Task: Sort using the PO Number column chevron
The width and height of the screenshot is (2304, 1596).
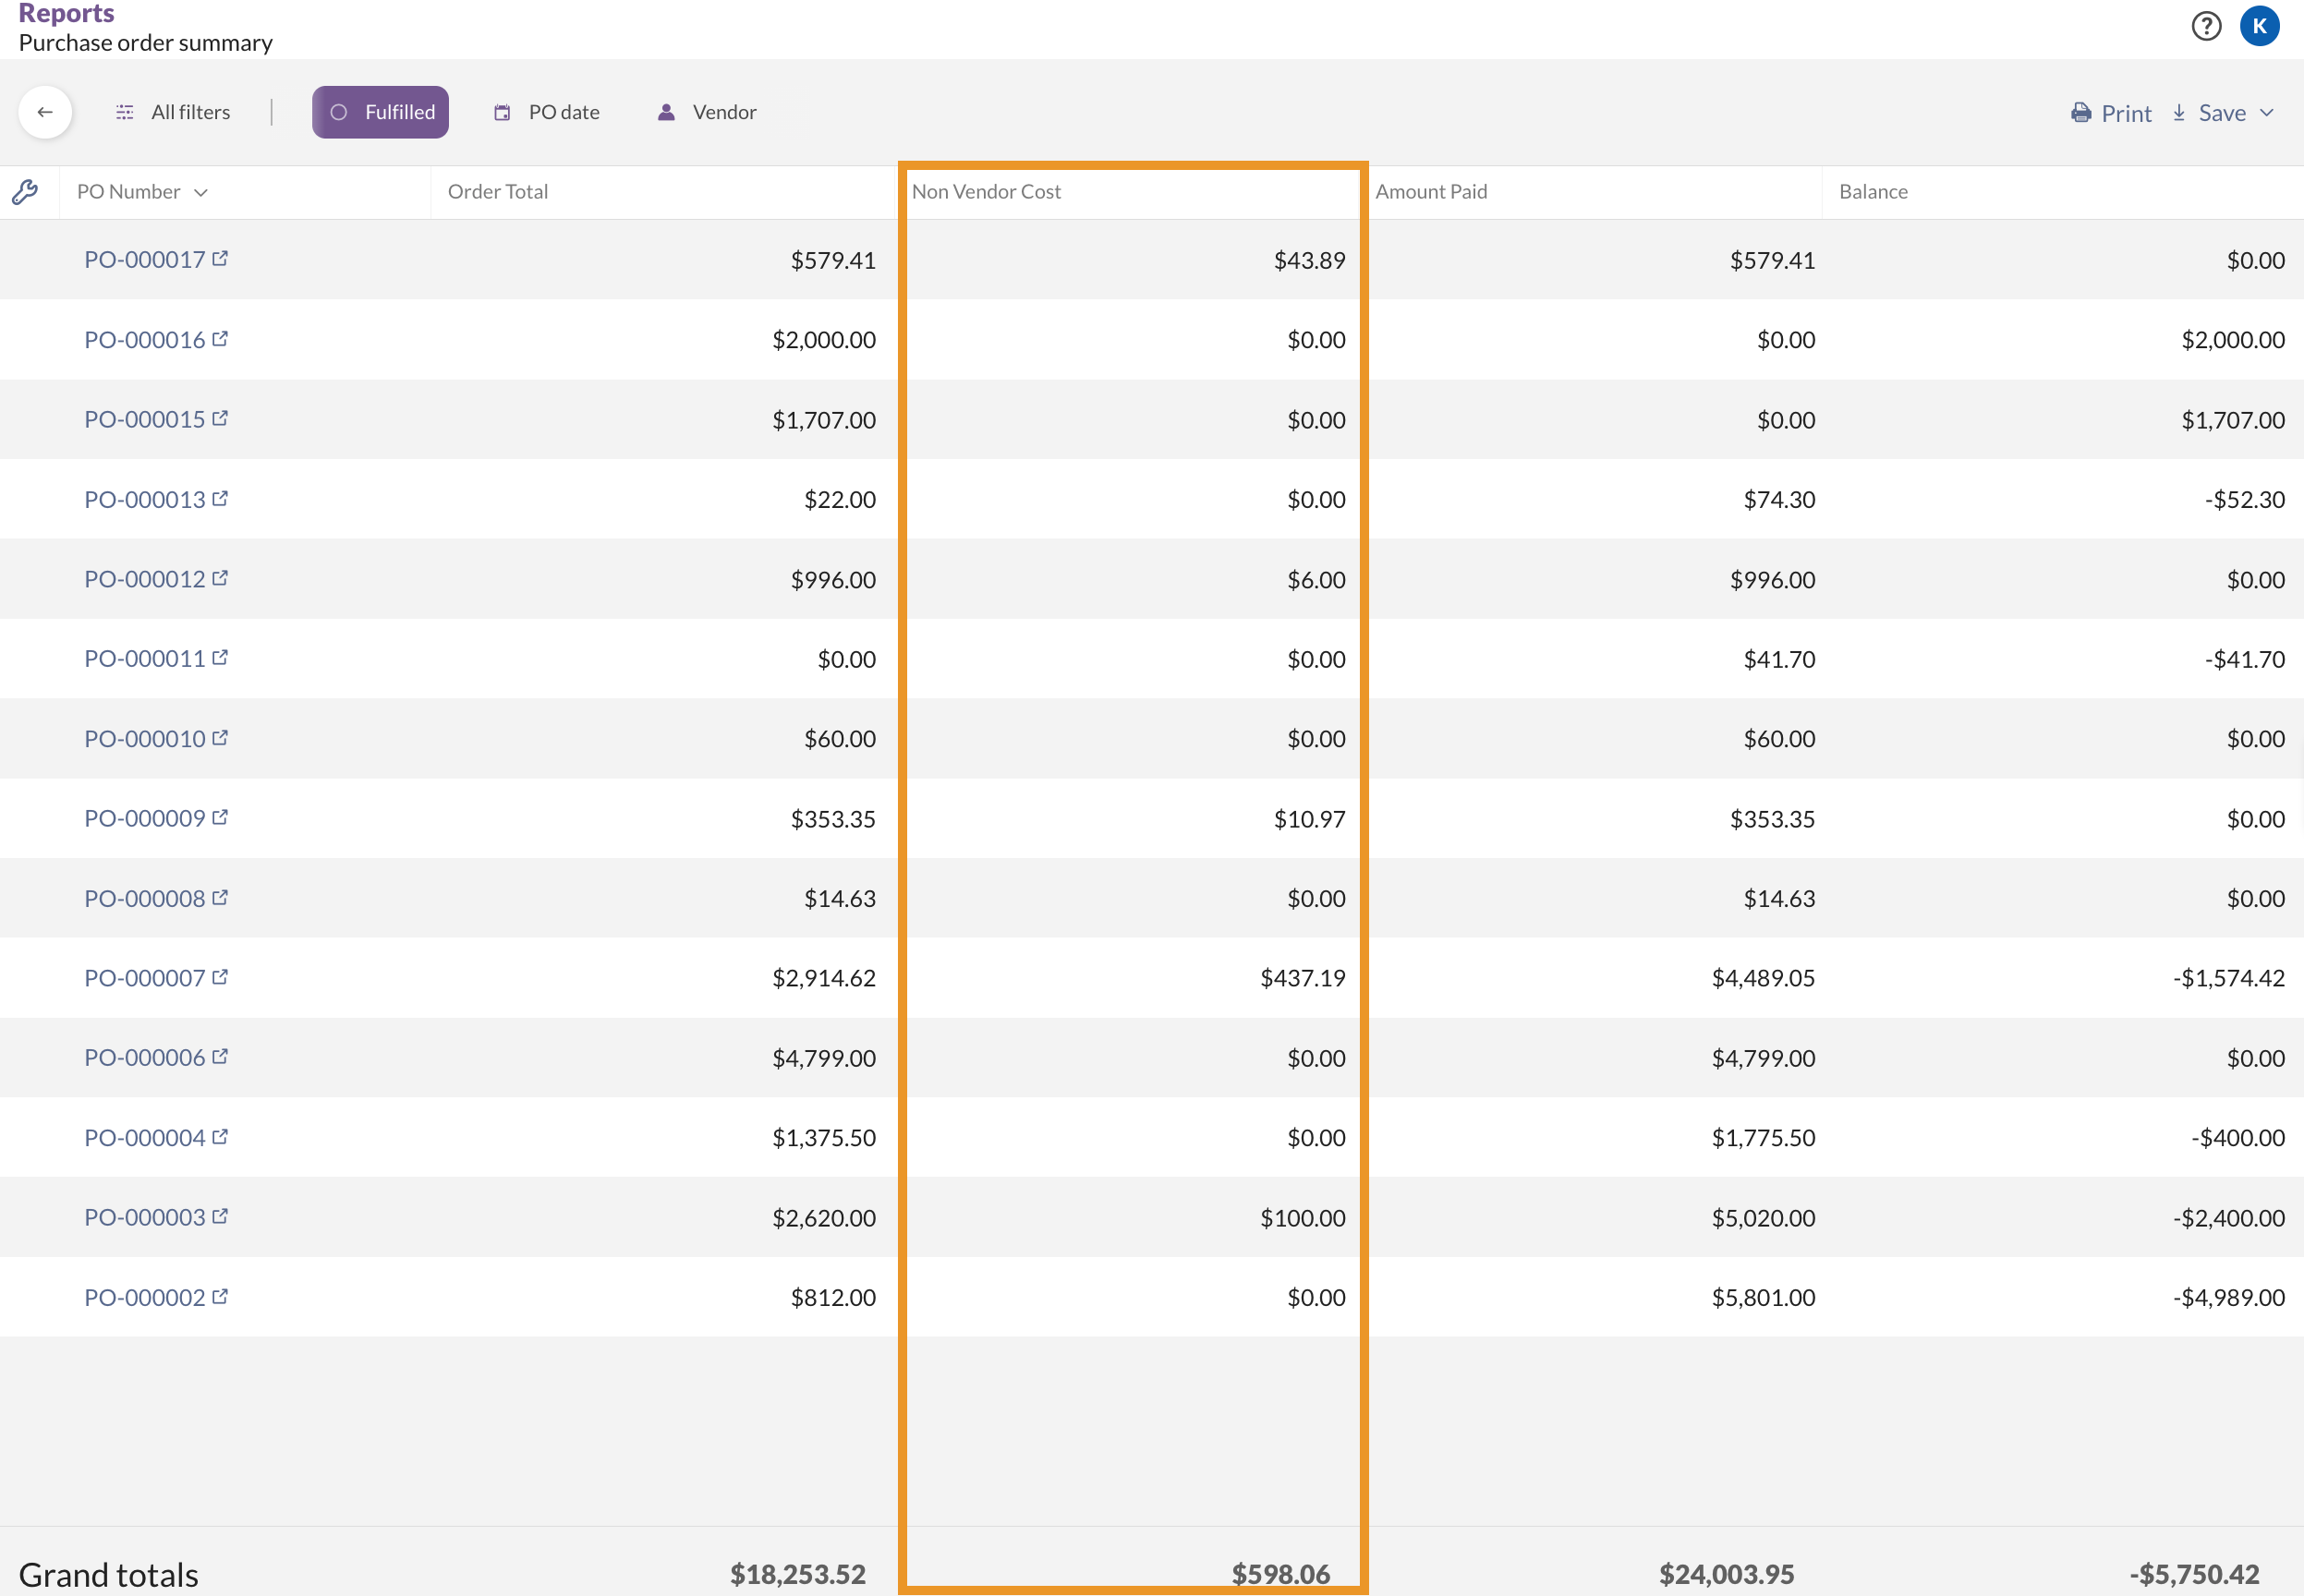Action: [x=201, y=193]
